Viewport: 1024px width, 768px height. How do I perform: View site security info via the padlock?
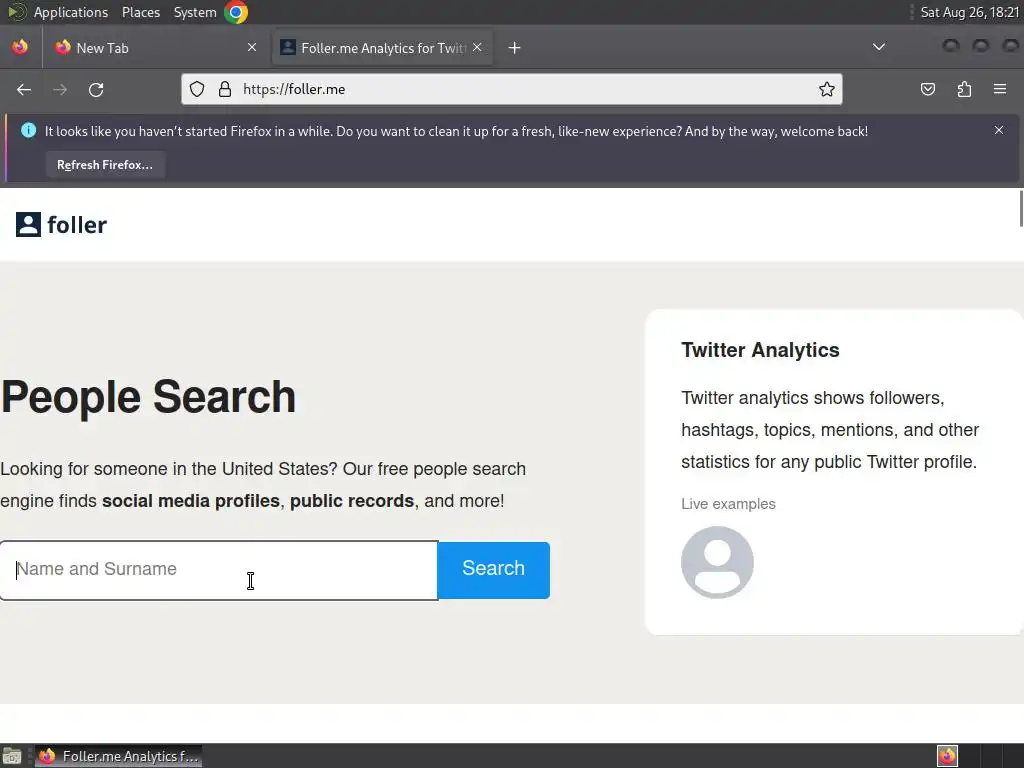pyautogui.click(x=225, y=89)
